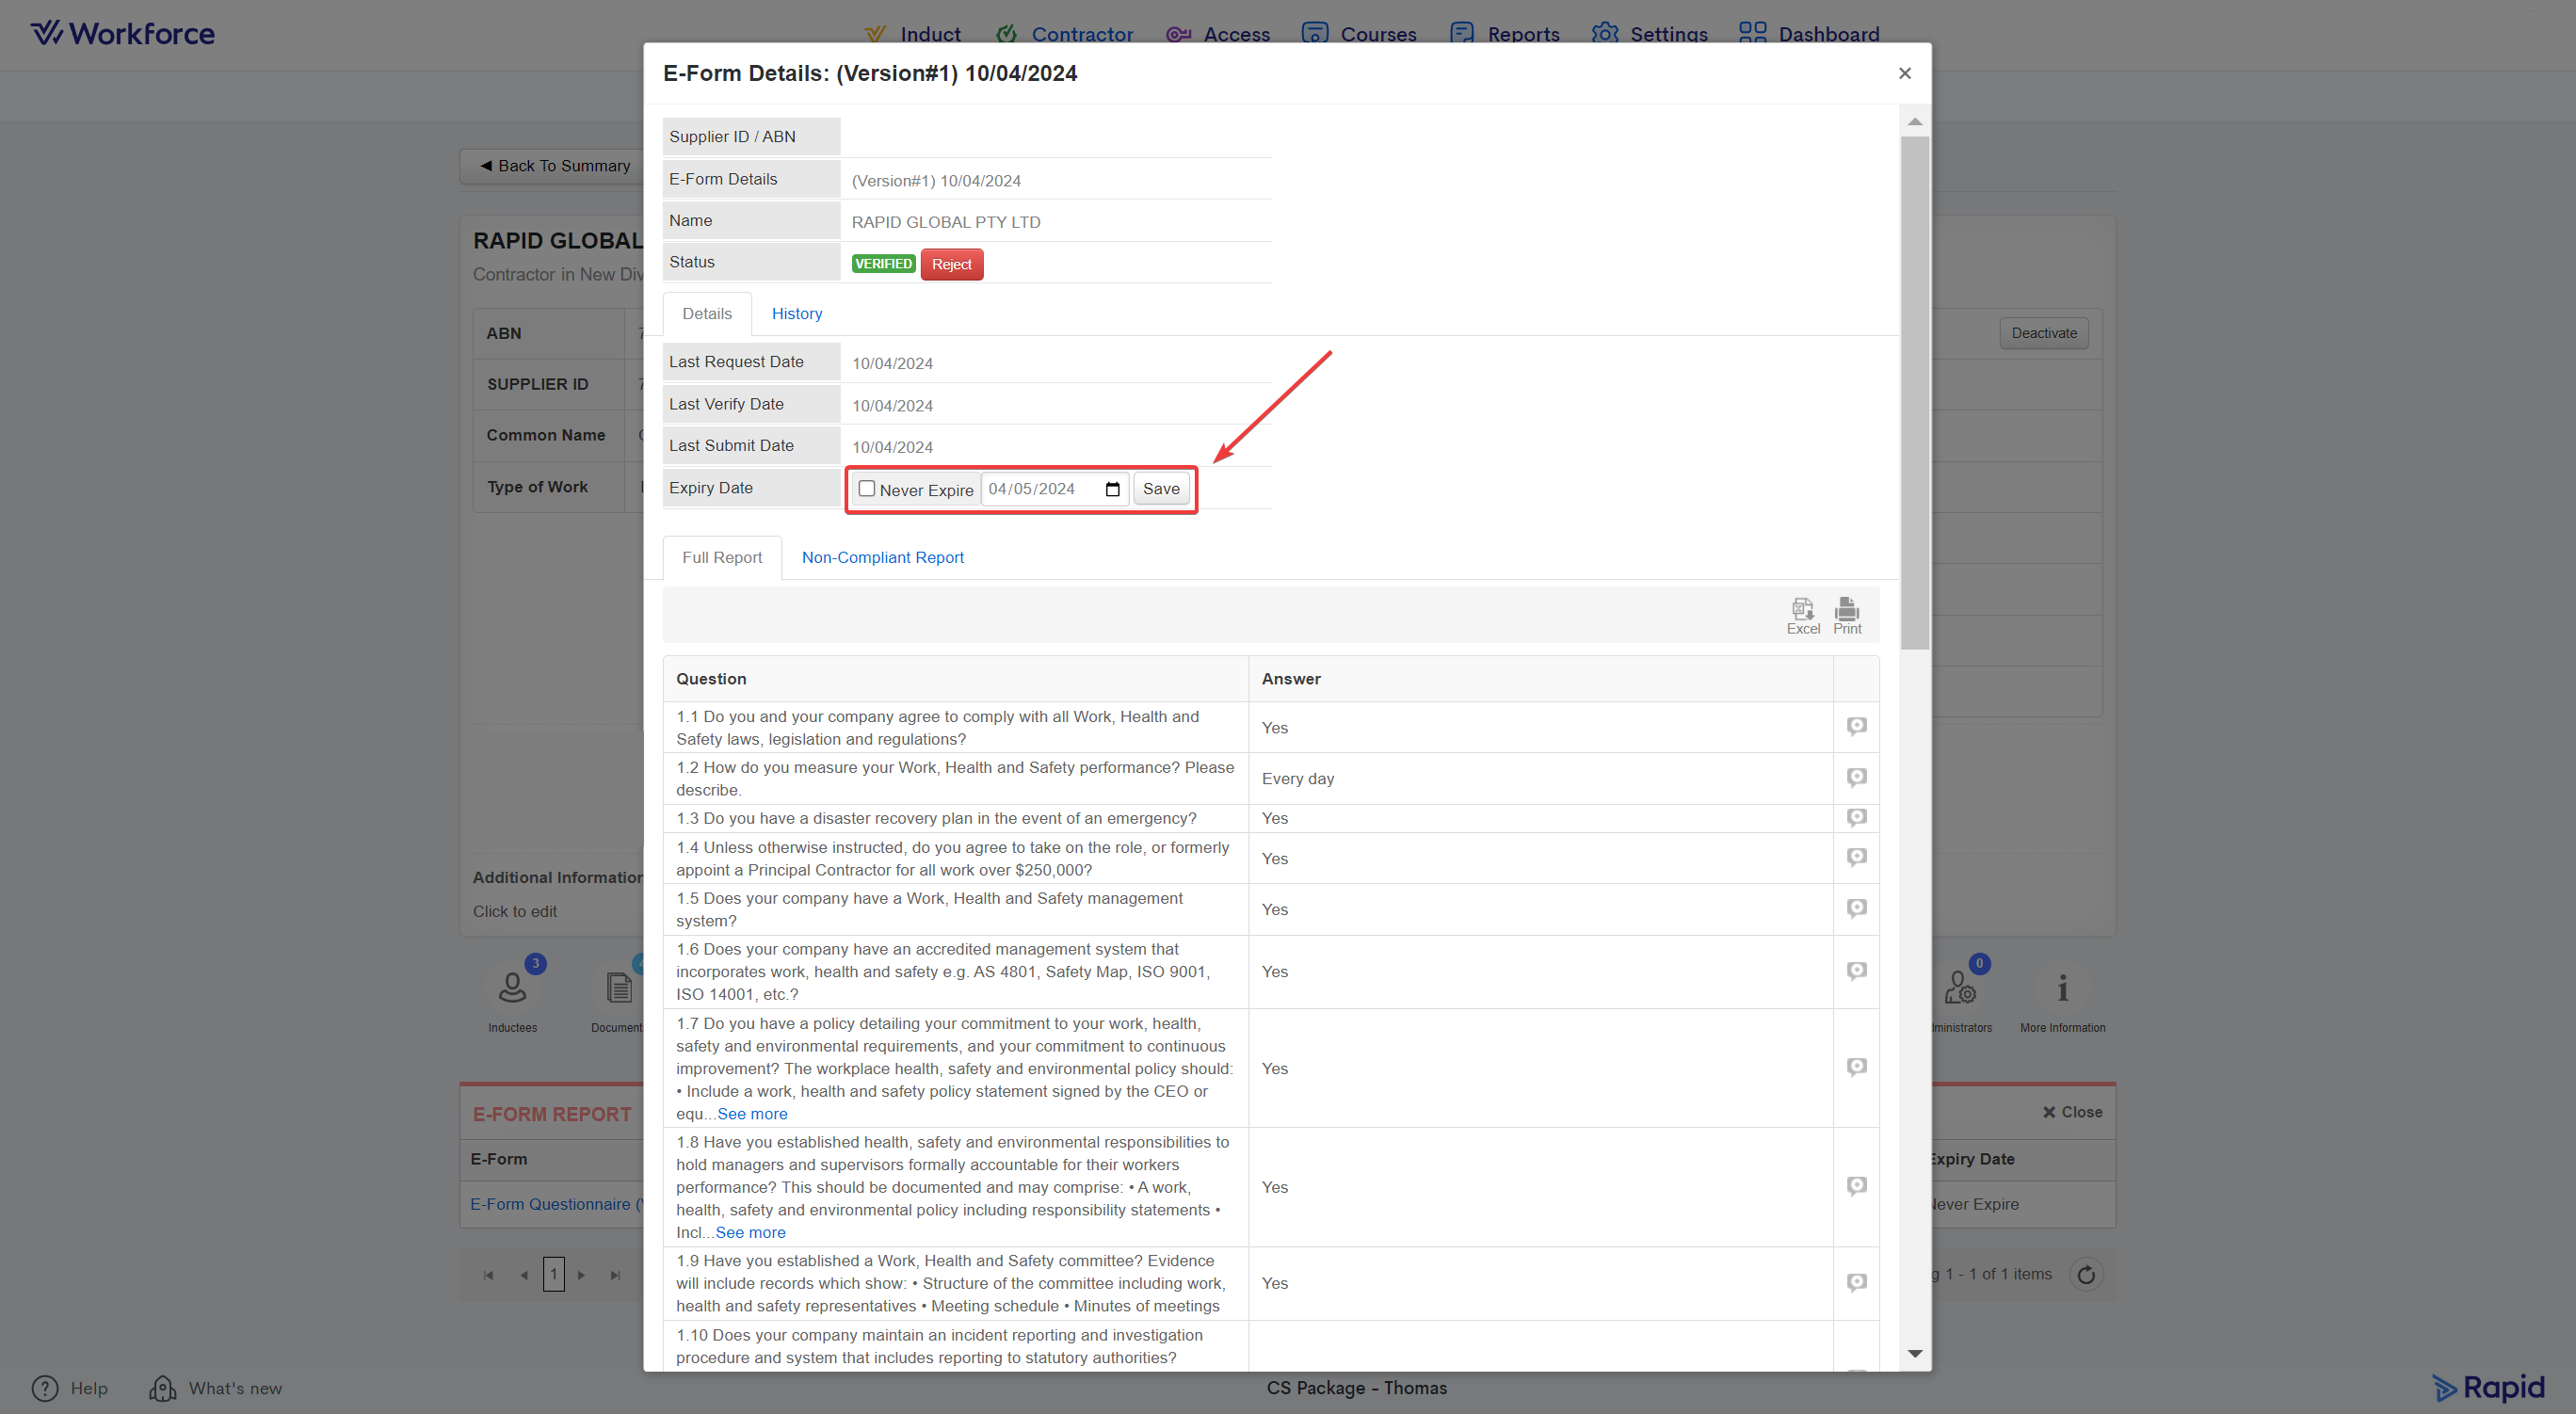The height and width of the screenshot is (1414, 2576).
Task: Close the E-Form Report panel
Action: (x=2072, y=1112)
